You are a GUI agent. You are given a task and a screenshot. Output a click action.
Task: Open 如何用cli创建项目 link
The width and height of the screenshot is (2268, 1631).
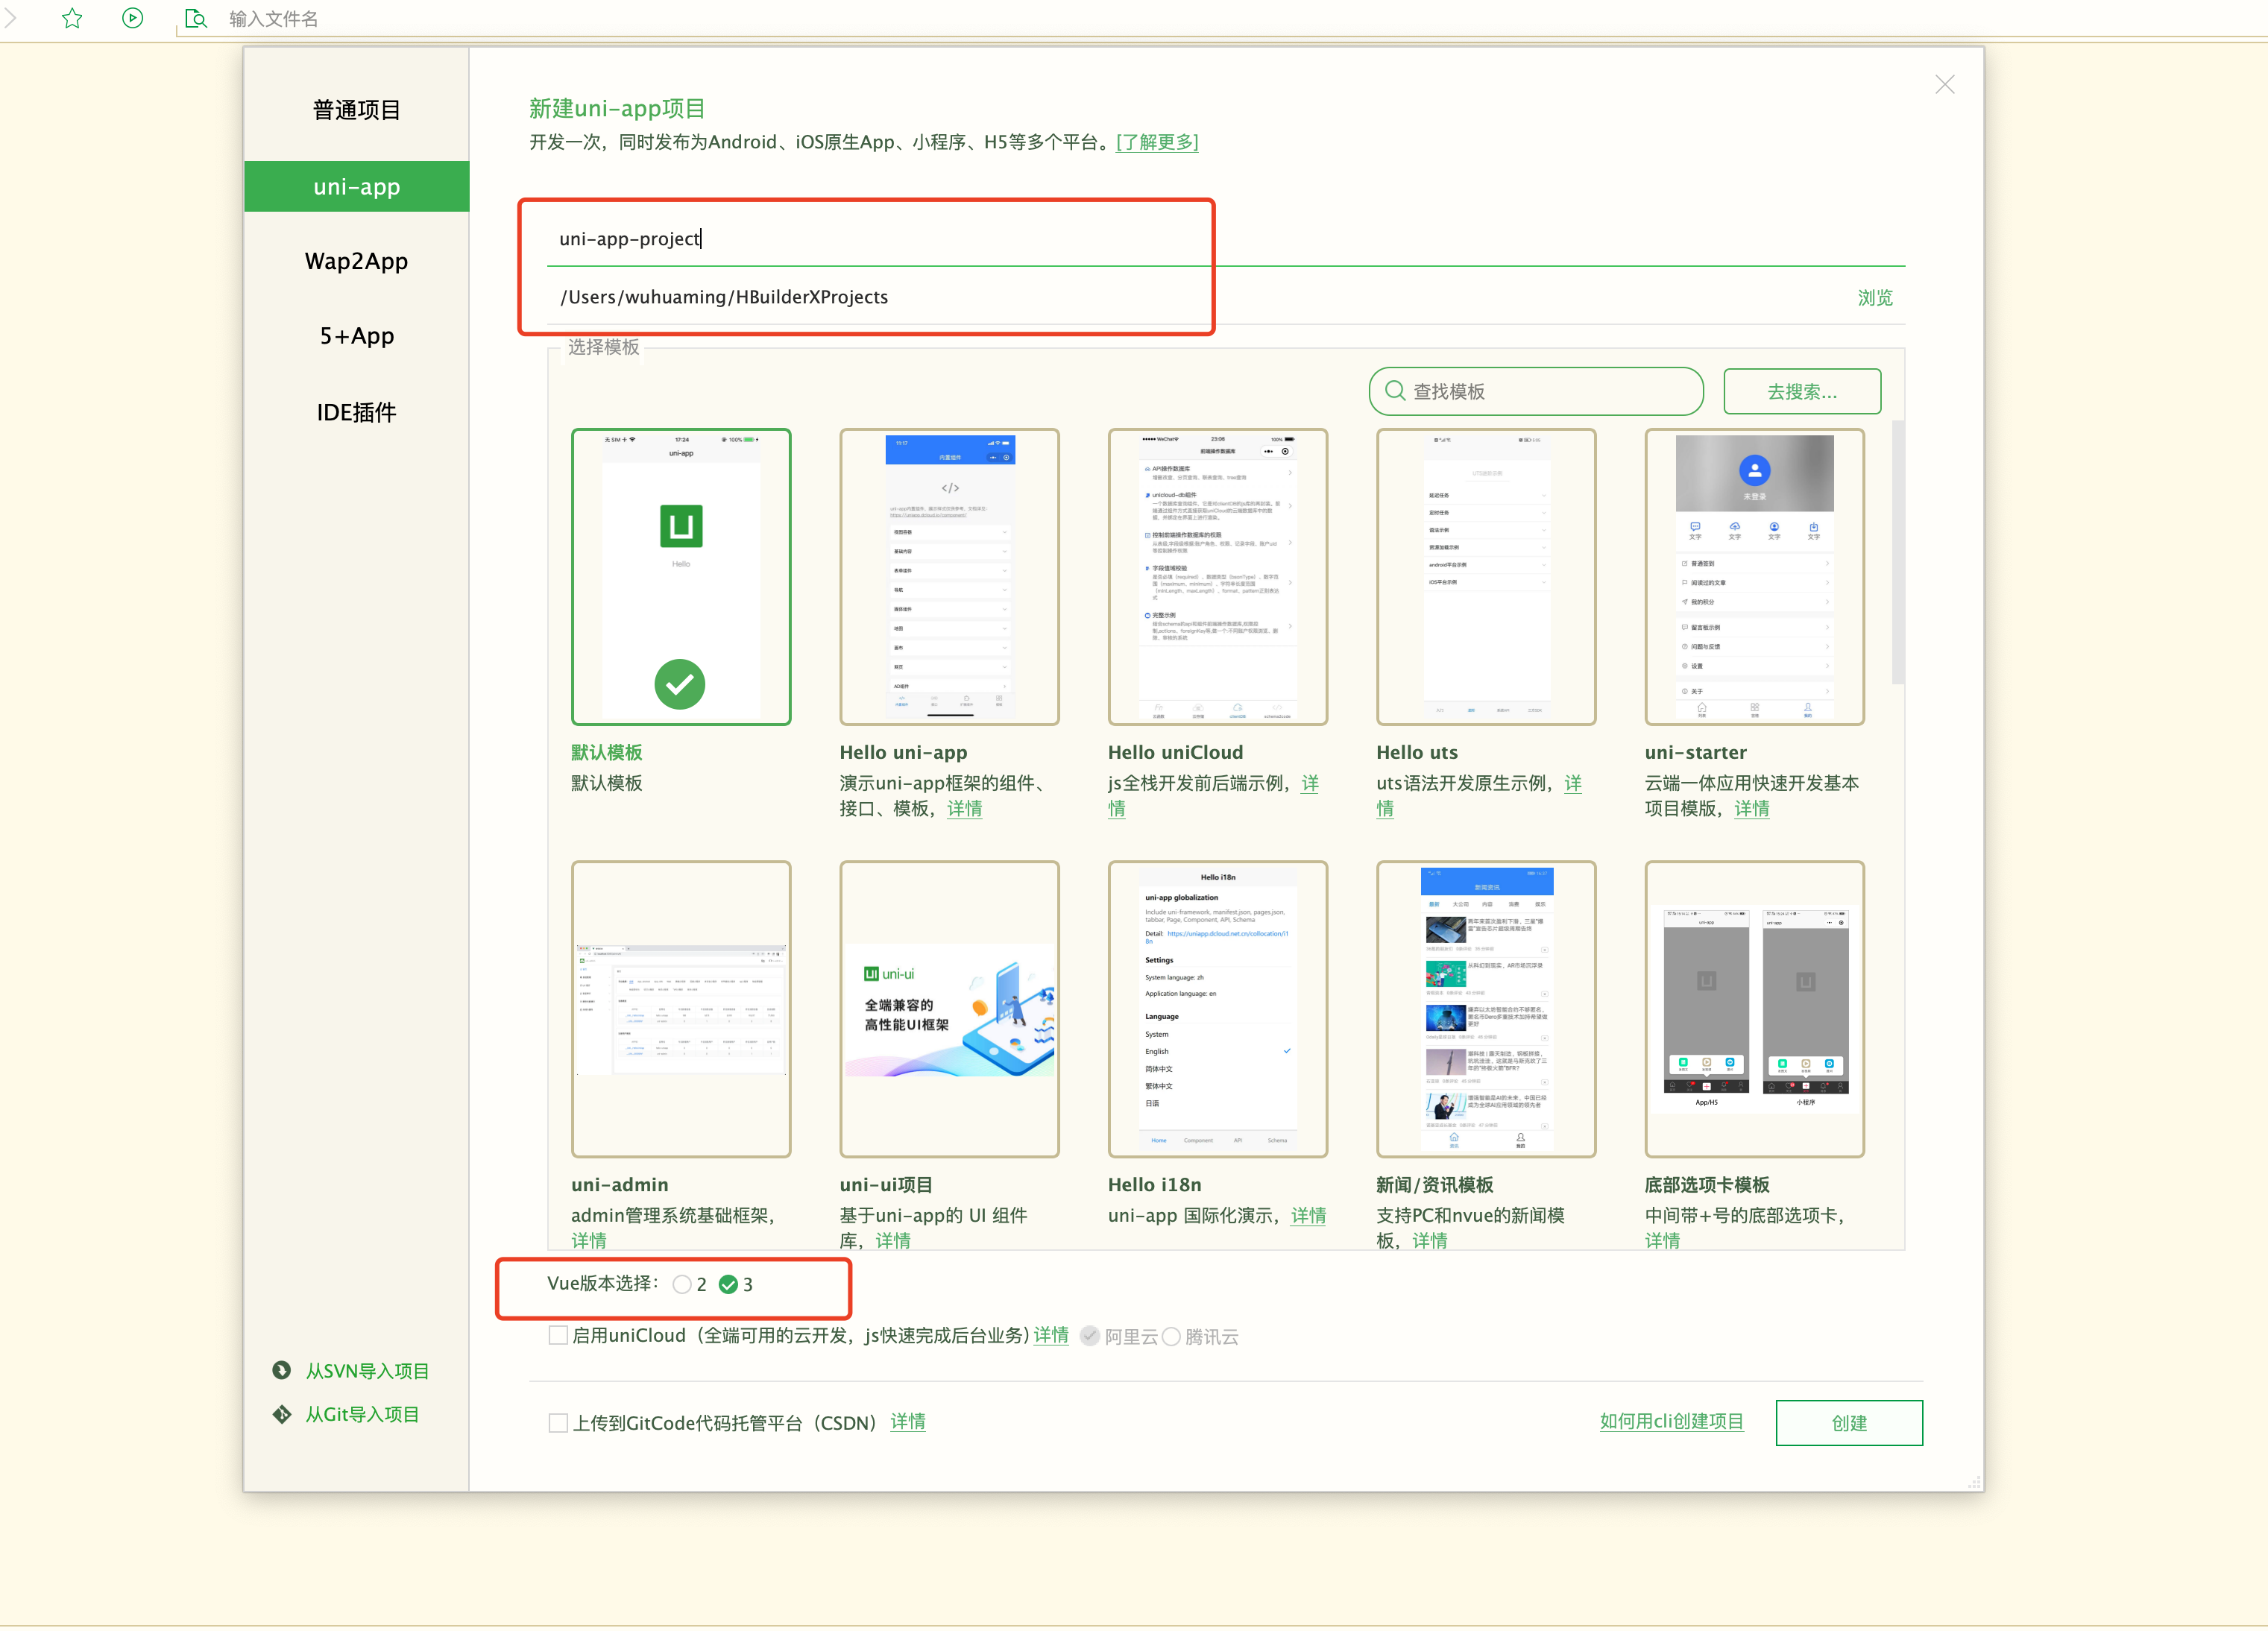click(1671, 1422)
